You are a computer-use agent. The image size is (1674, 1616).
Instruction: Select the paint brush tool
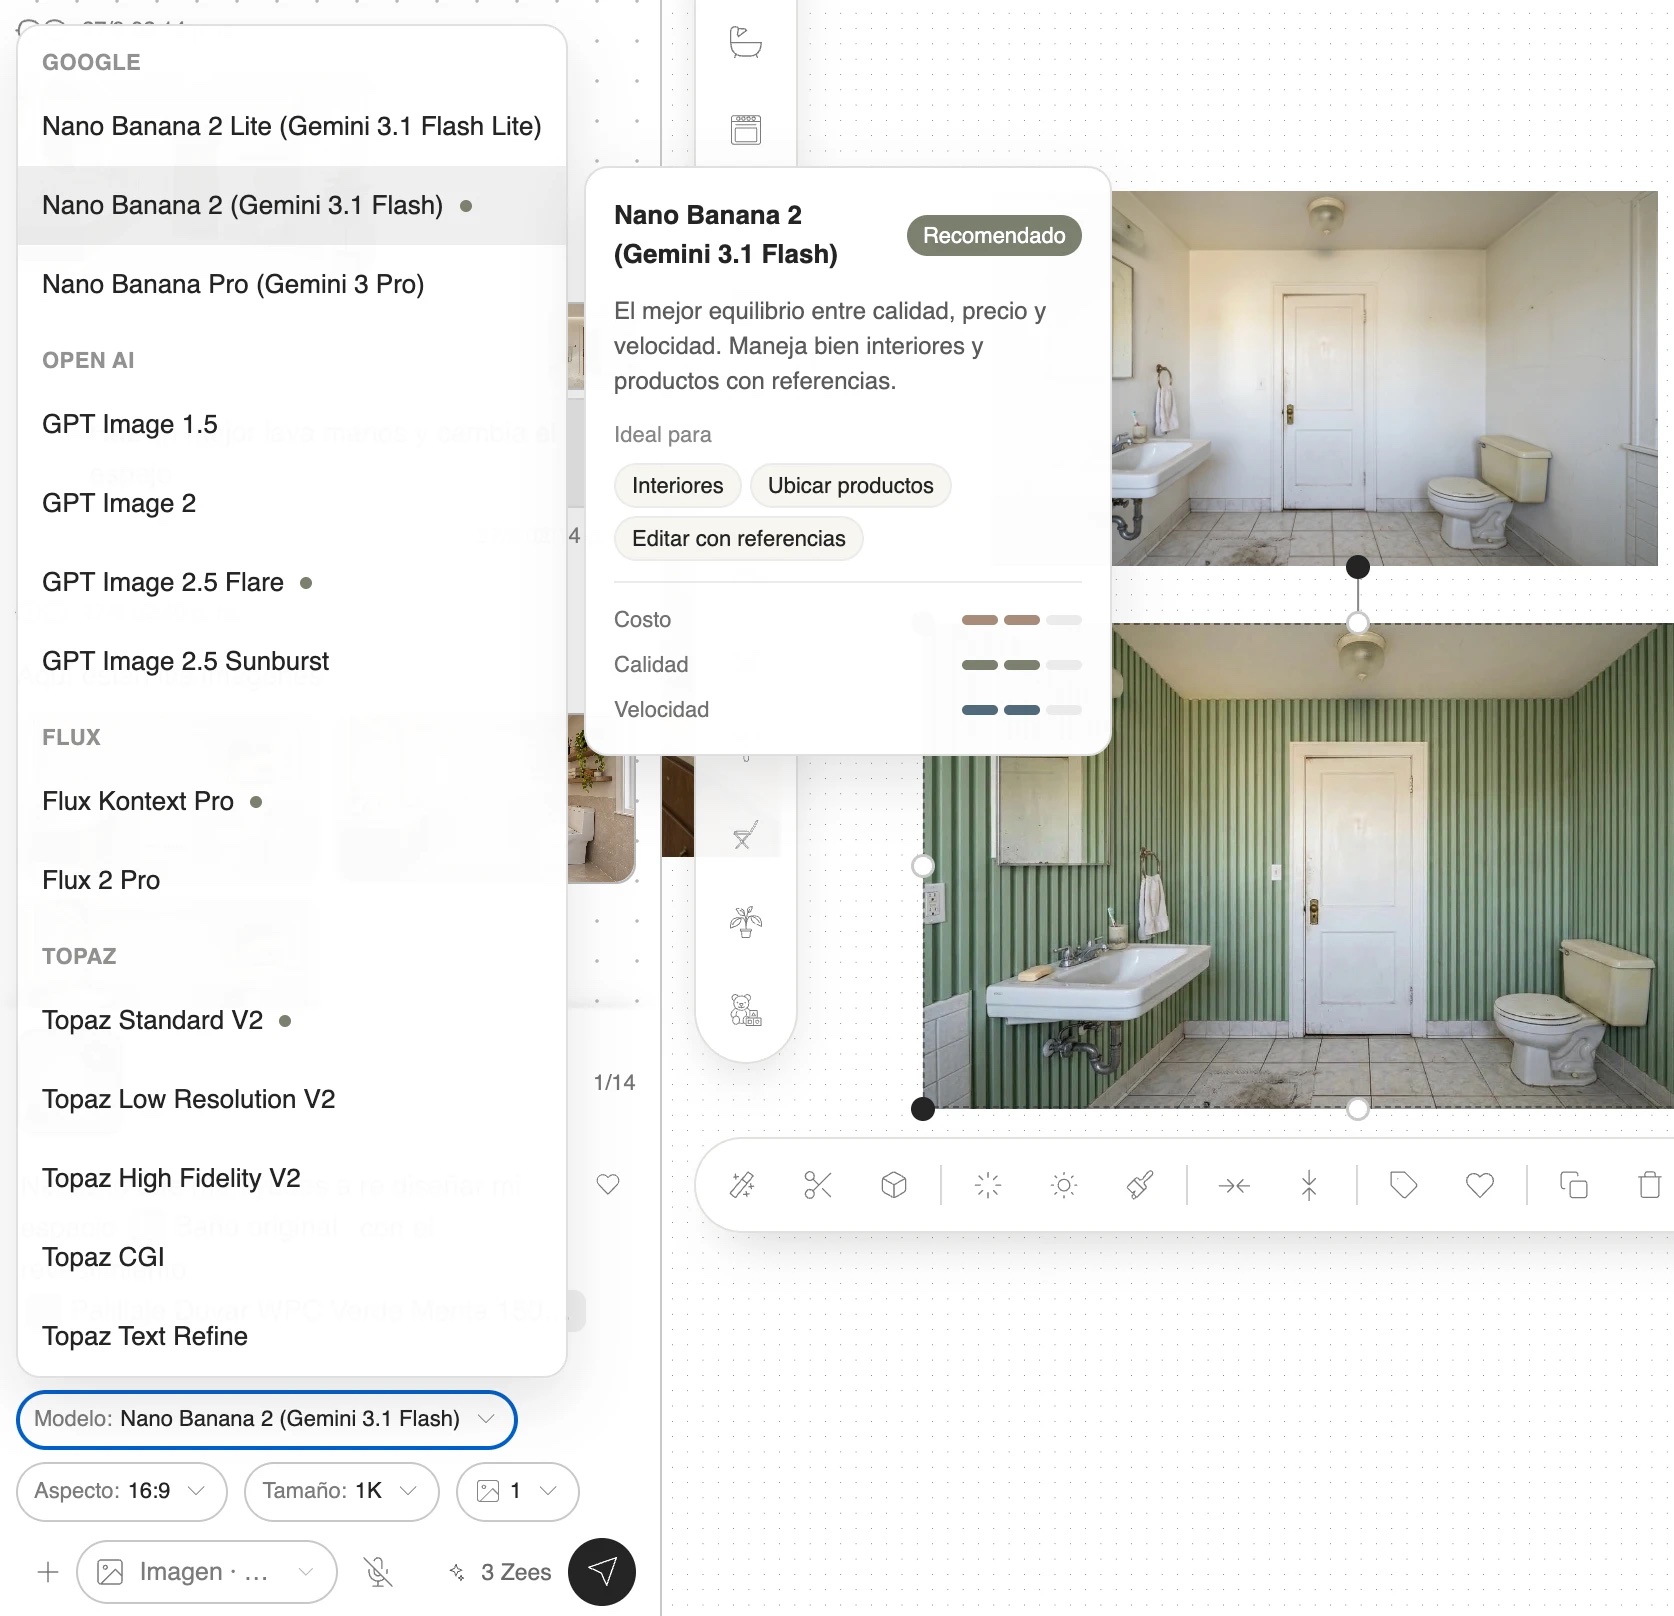1140,1185
